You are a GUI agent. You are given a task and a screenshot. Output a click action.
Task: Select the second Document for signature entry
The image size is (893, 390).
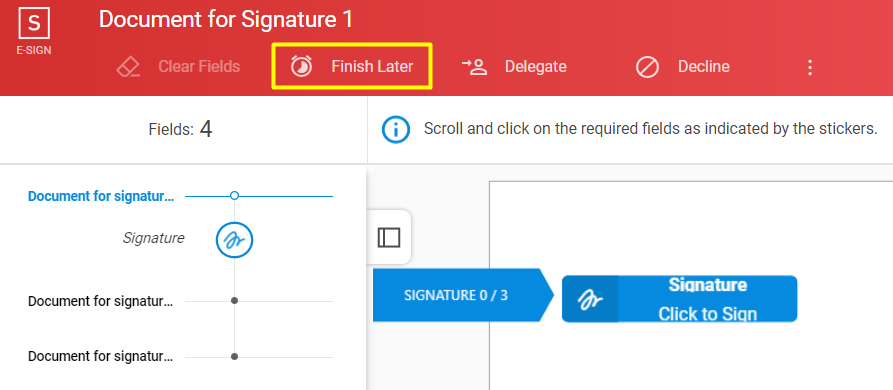click(x=101, y=301)
